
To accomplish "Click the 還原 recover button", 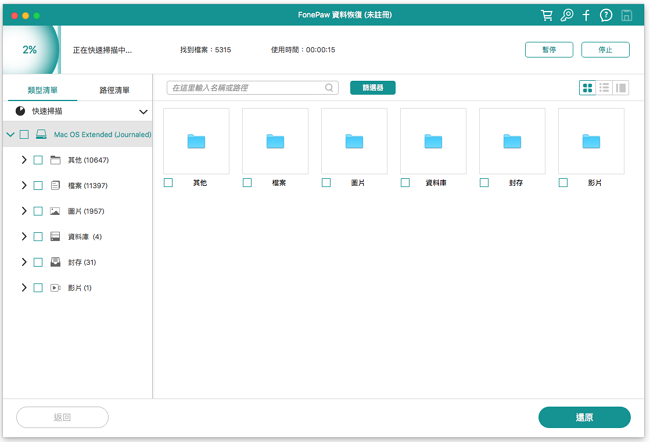I will click(585, 417).
